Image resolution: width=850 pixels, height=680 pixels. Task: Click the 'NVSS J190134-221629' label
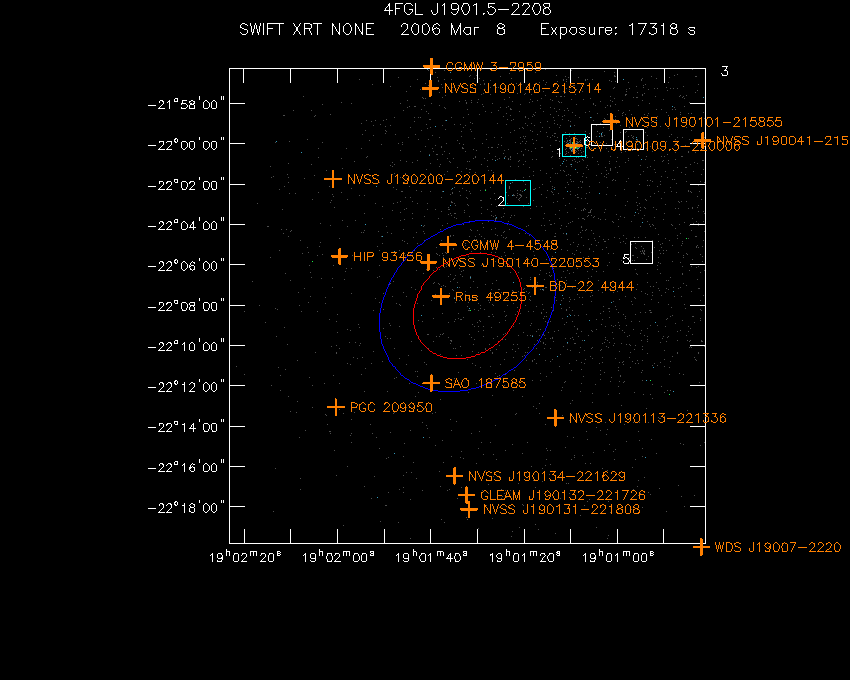pyautogui.click(x=547, y=477)
